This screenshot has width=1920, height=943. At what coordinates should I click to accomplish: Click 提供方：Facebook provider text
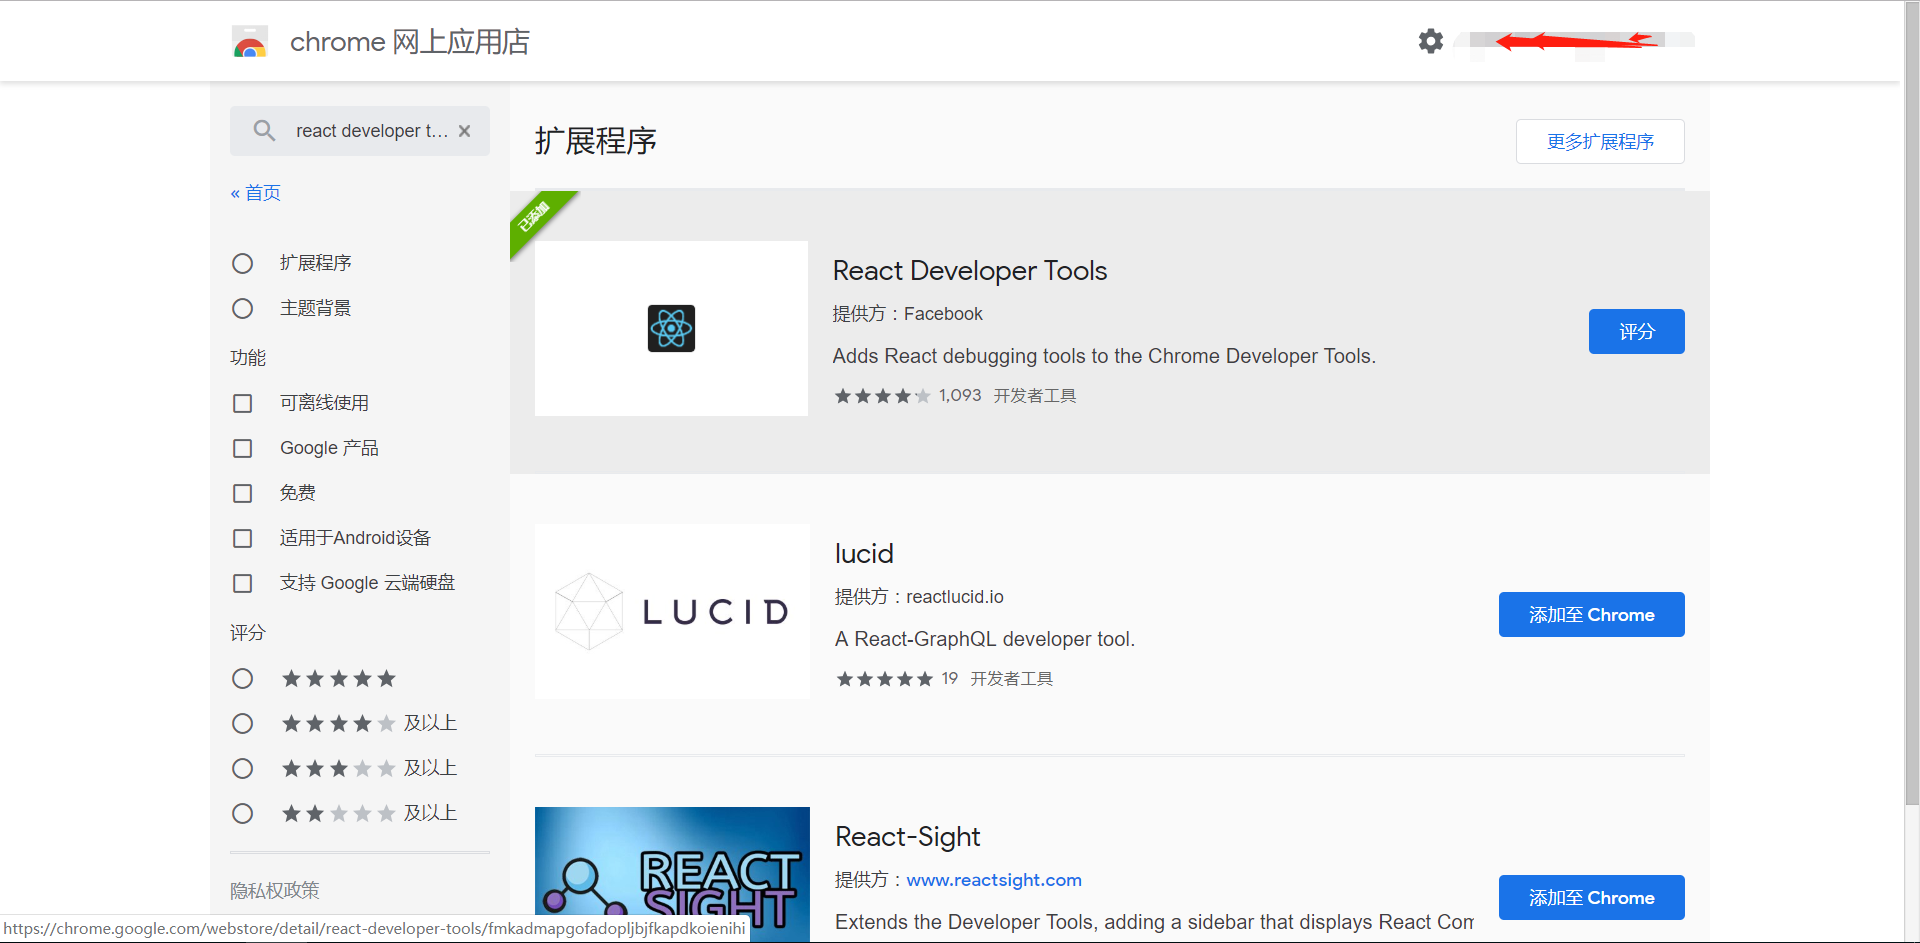point(908,314)
